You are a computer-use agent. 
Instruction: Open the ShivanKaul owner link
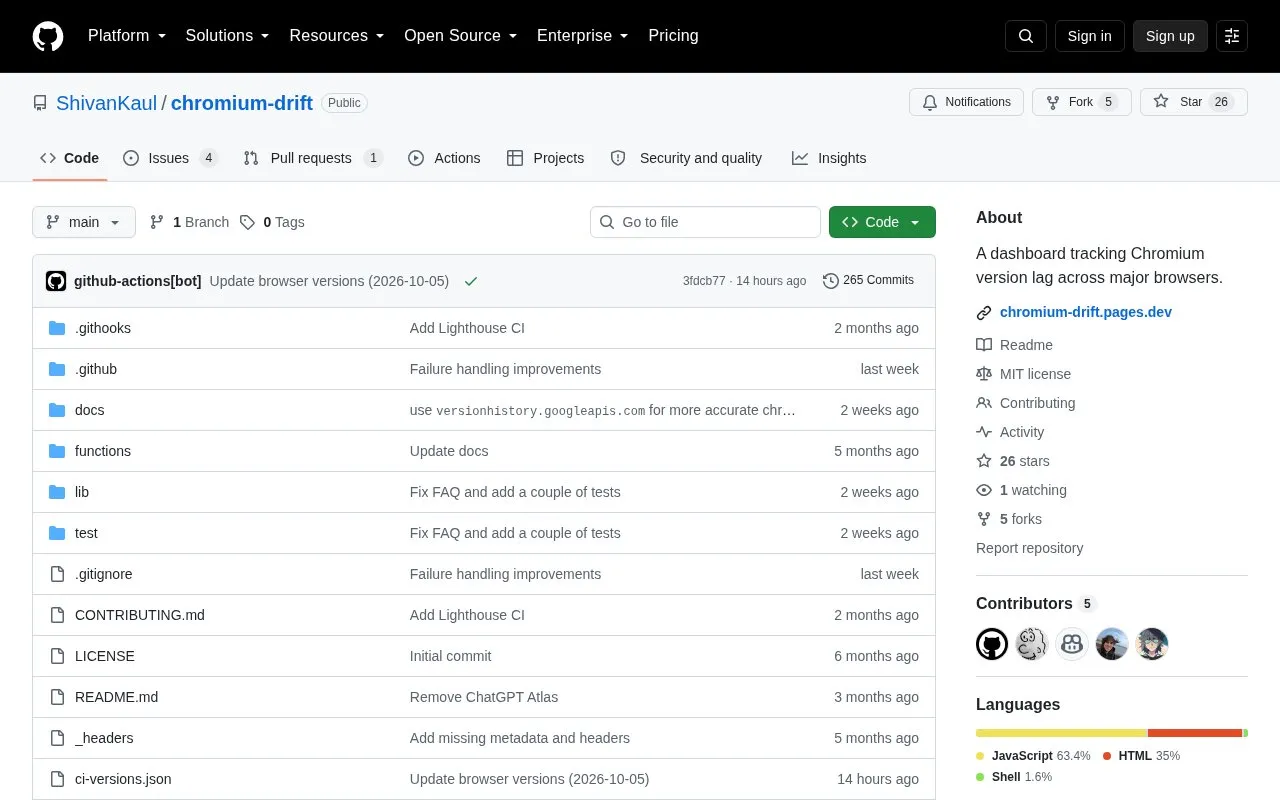pos(106,103)
